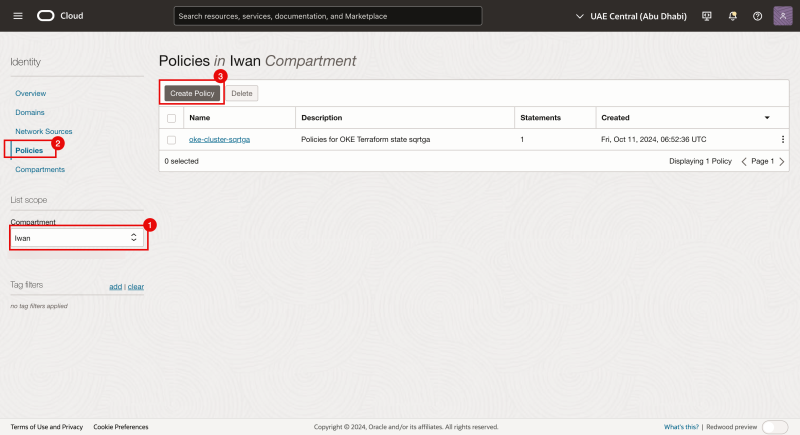Viewport: 800px width, 435px height.
Task: Click the Create Policy button
Action: tap(192, 93)
